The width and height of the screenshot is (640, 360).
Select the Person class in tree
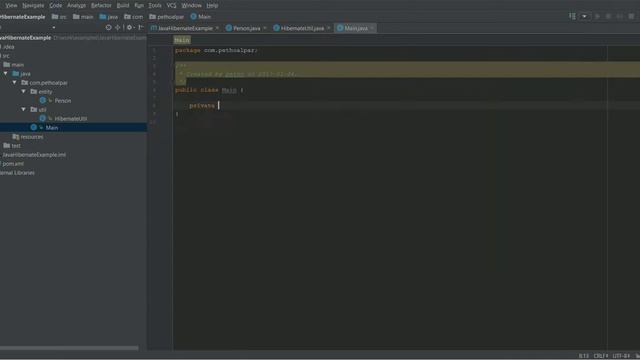tap(62, 101)
